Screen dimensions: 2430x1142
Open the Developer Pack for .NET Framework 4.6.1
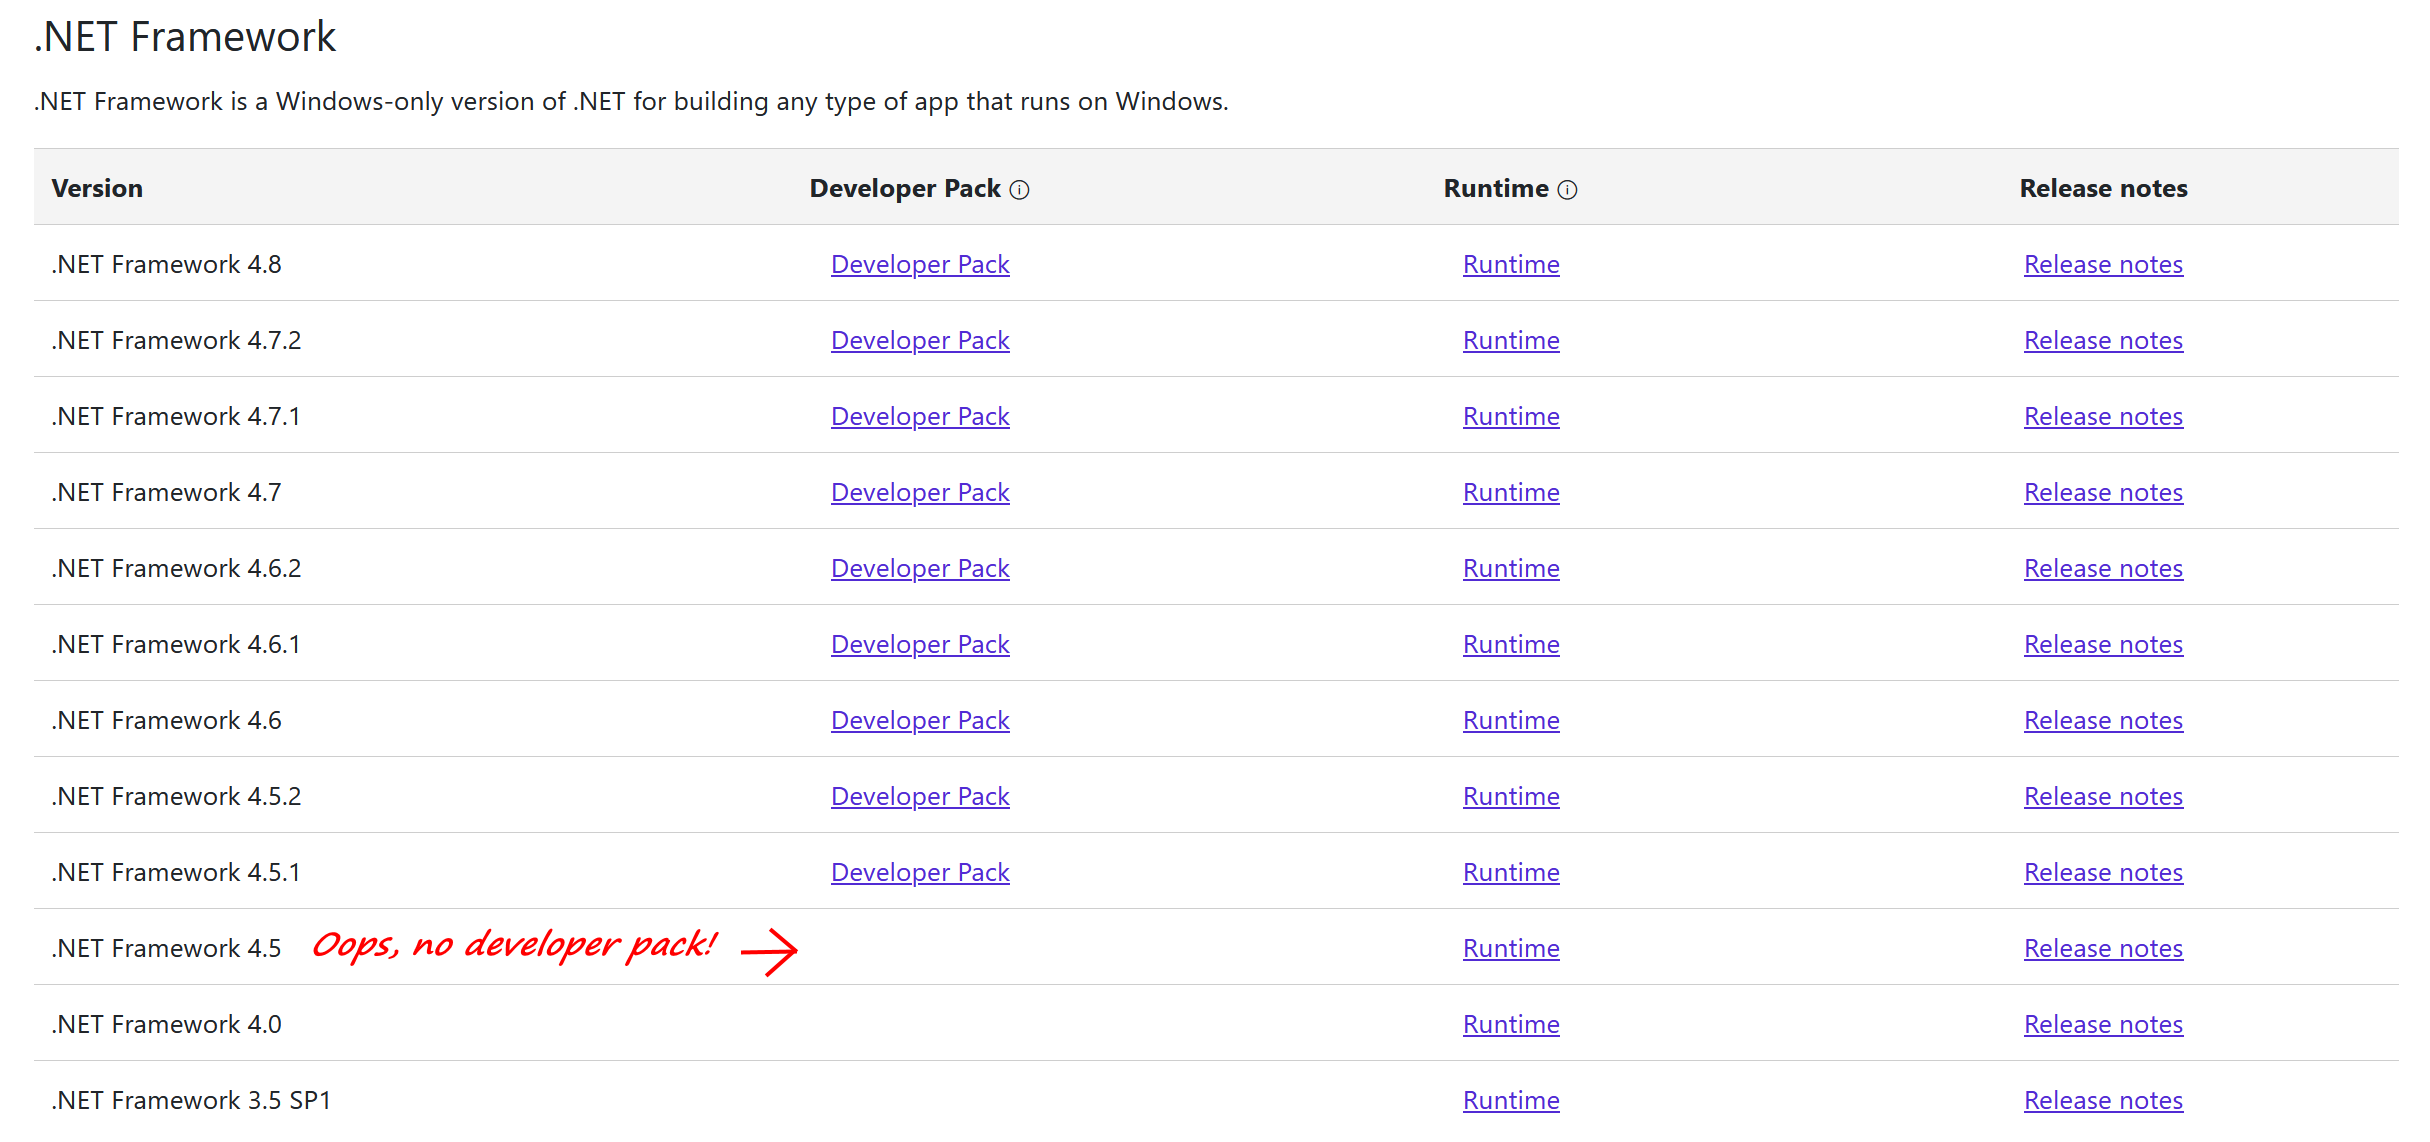point(919,644)
